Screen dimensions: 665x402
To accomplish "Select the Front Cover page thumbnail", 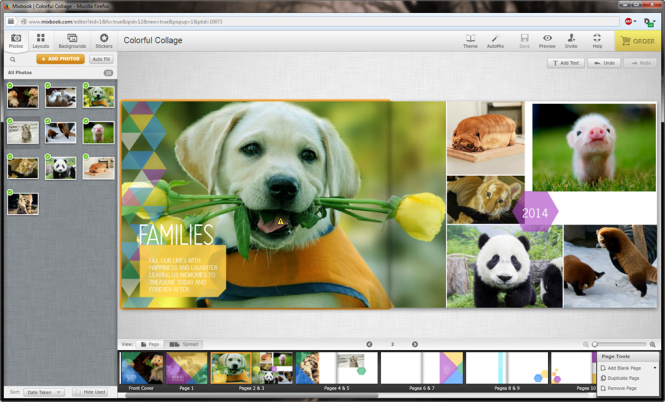I will [x=142, y=368].
